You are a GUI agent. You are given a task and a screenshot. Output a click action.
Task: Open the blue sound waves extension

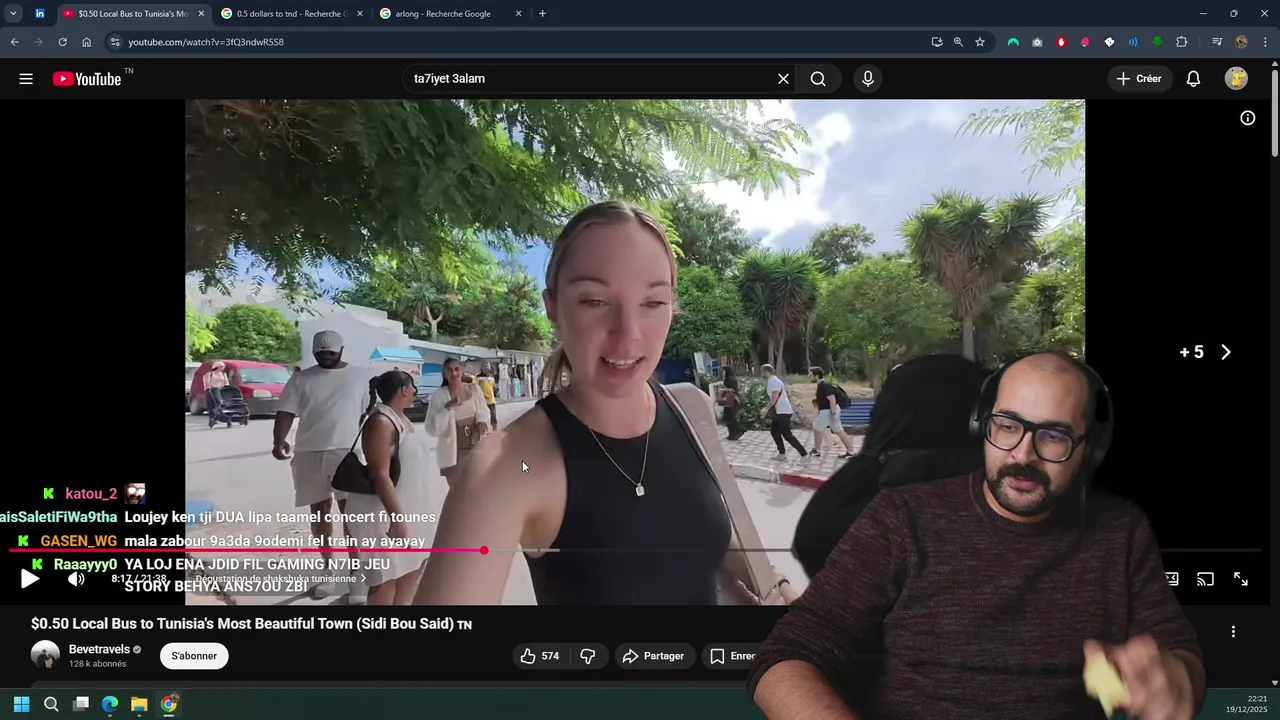tap(1133, 42)
